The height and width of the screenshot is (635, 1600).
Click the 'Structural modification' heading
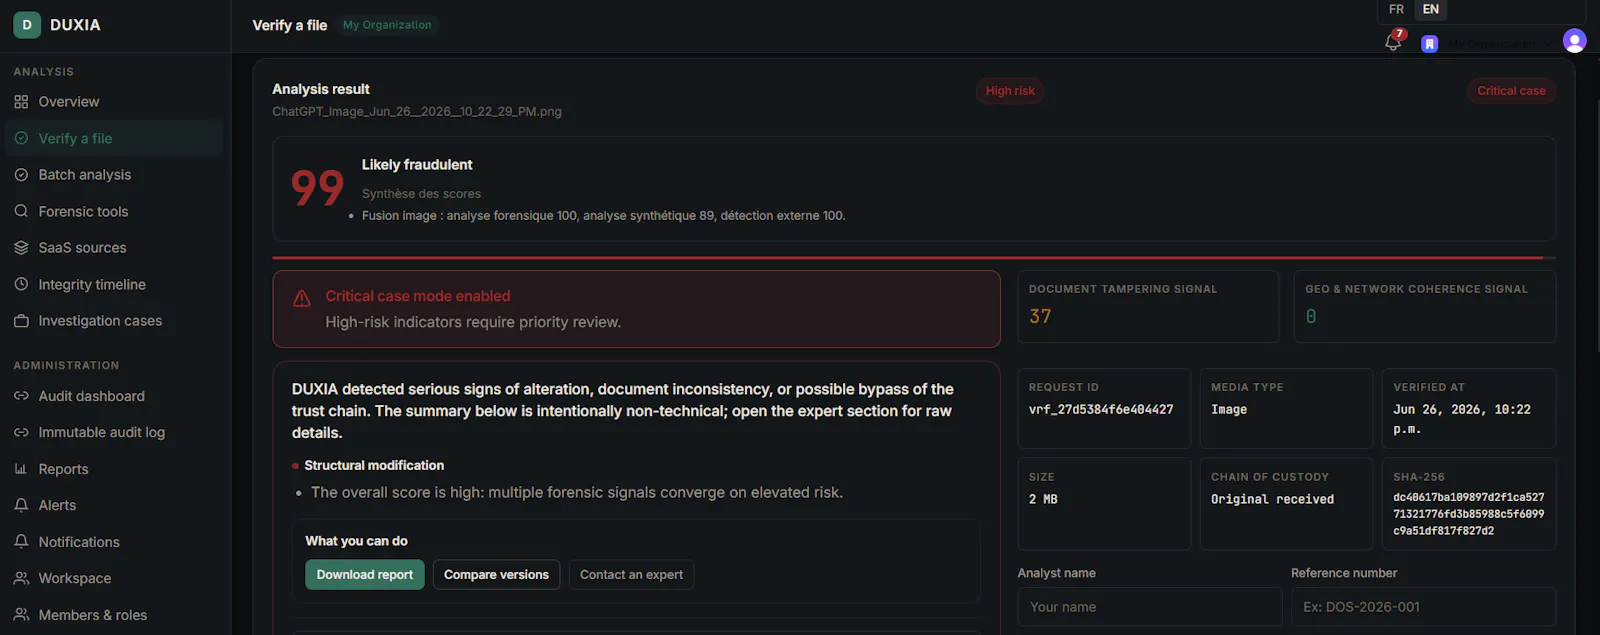pyautogui.click(x=374, y=466)
